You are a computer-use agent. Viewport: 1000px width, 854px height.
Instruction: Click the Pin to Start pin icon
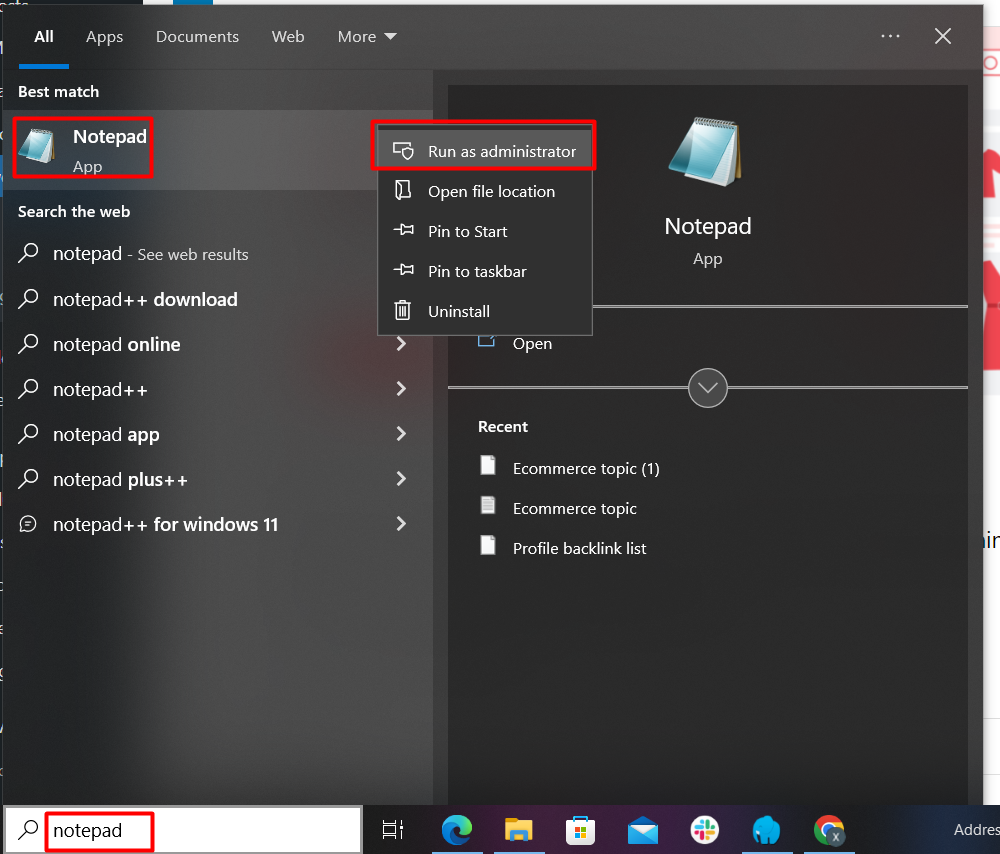(403, 230)
